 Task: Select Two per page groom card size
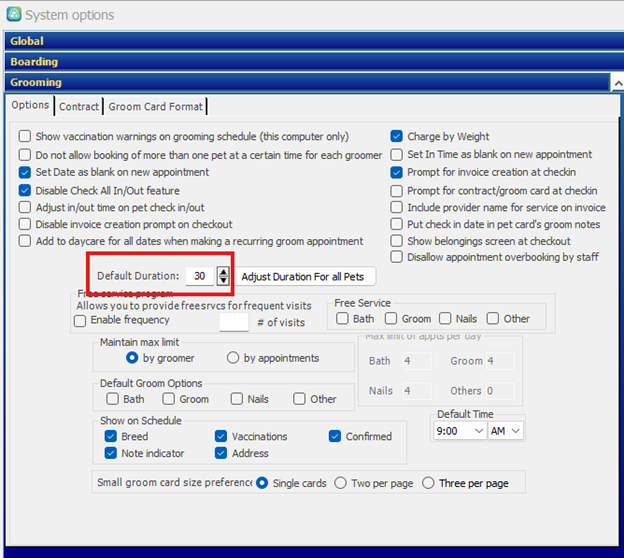(340, 483)
